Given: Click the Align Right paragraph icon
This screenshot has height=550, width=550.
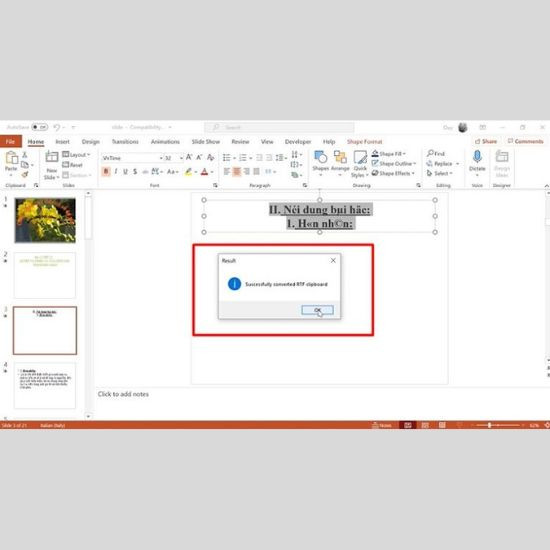Looking at the screenshot, I should (x=247, y=172).
